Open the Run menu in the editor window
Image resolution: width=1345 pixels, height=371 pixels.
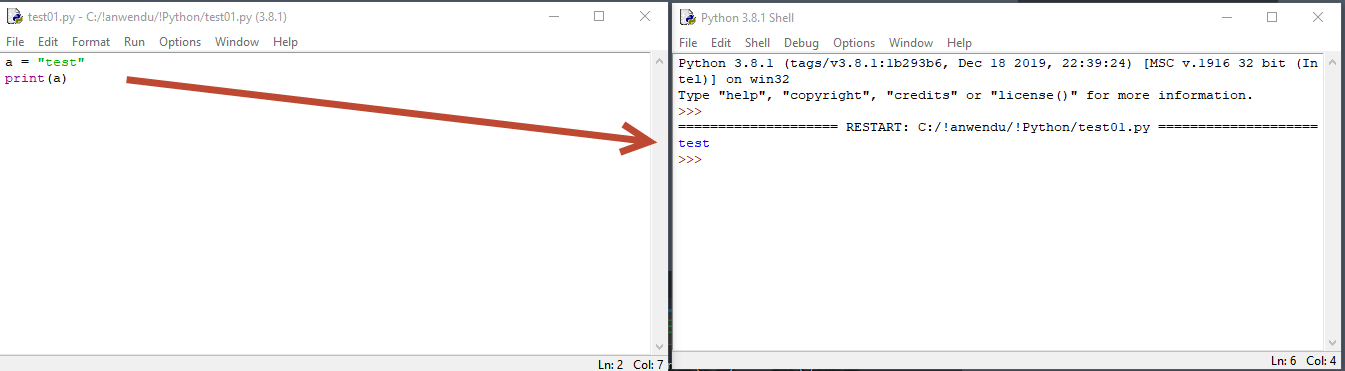coord(134,42)
